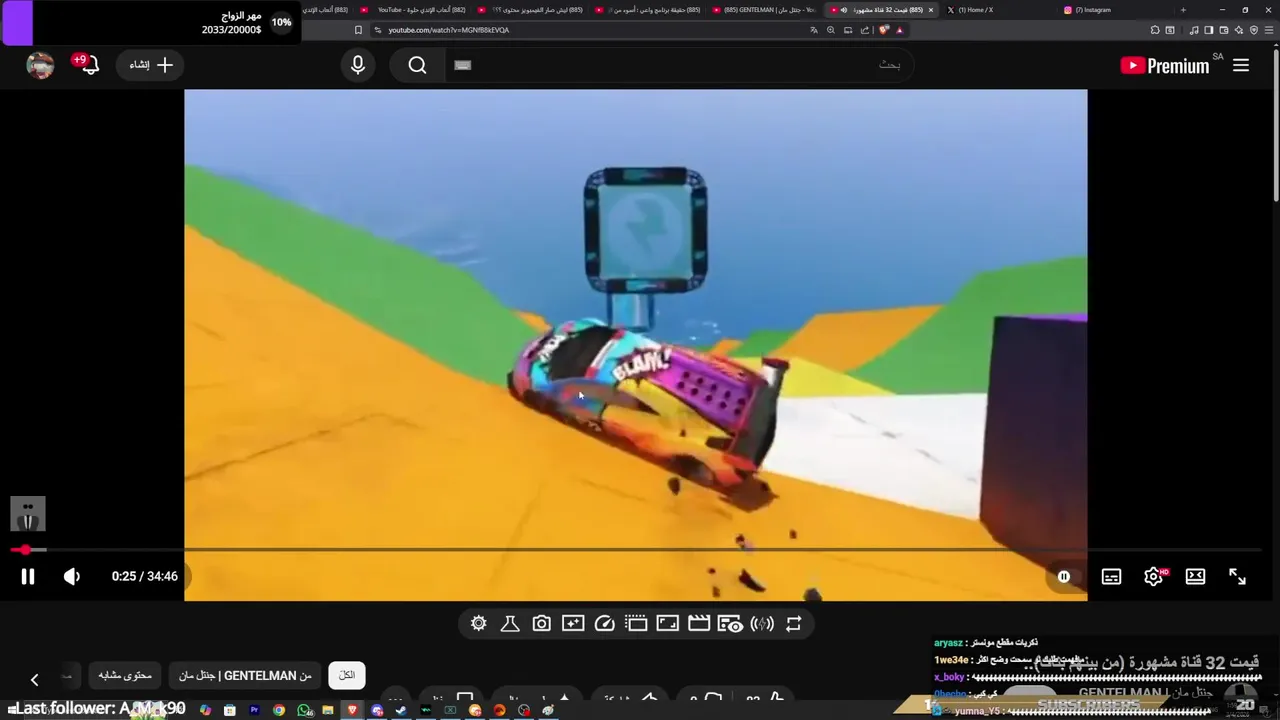Open Microsoft Store from taskbar
Viewport: 1280px width, 720px height.
(230, 710)
